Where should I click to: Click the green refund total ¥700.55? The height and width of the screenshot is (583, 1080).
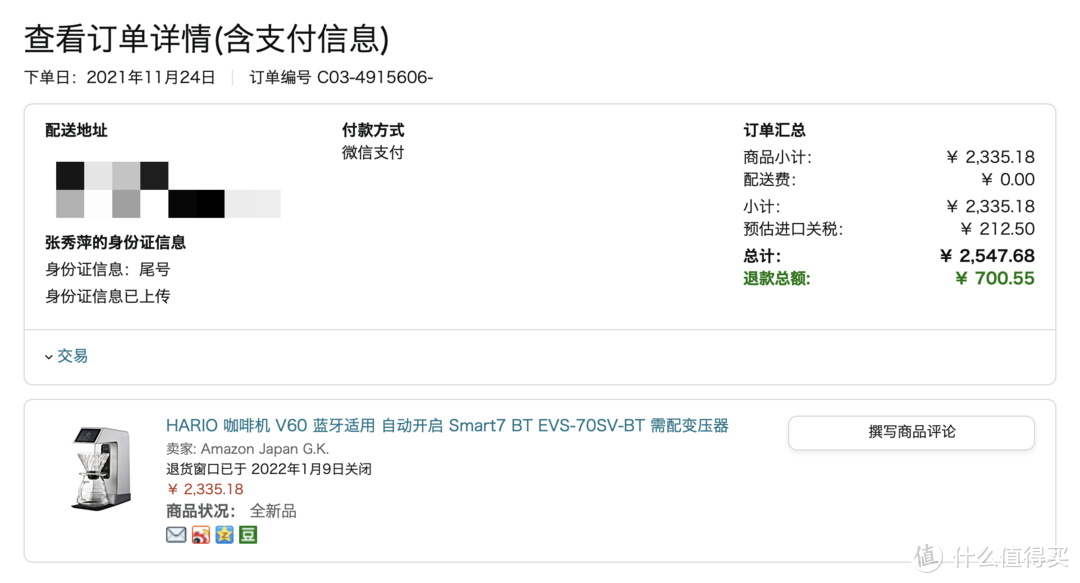pyautogui.click(x=995, y=278)
